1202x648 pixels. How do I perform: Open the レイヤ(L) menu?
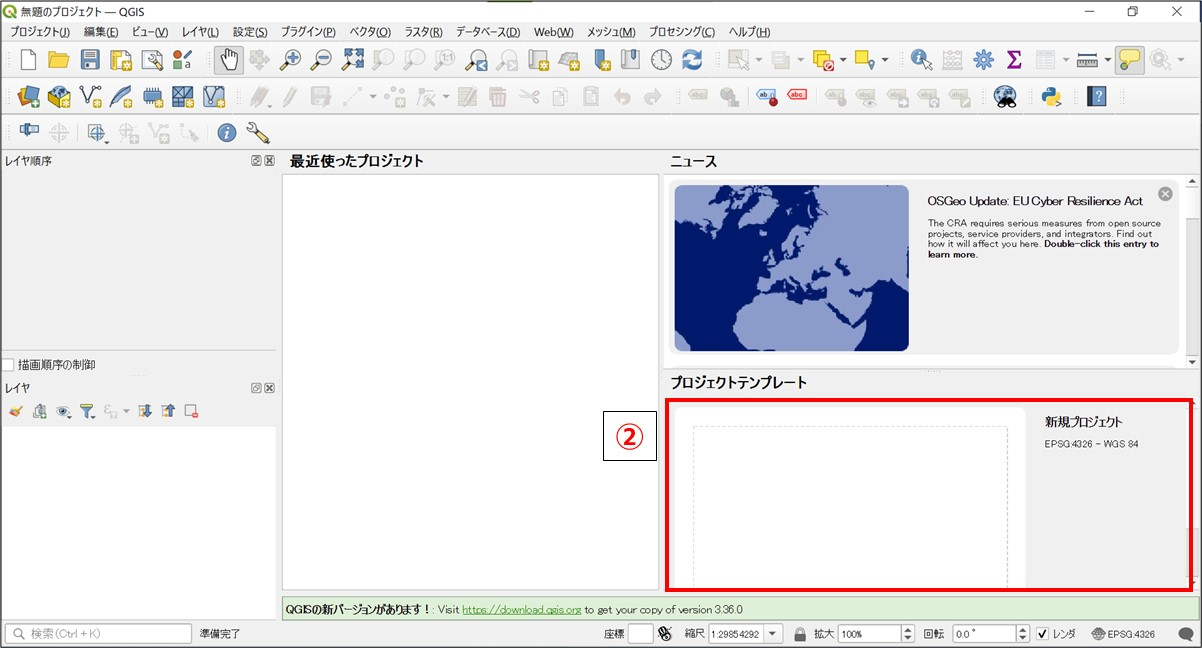(200, 32)
